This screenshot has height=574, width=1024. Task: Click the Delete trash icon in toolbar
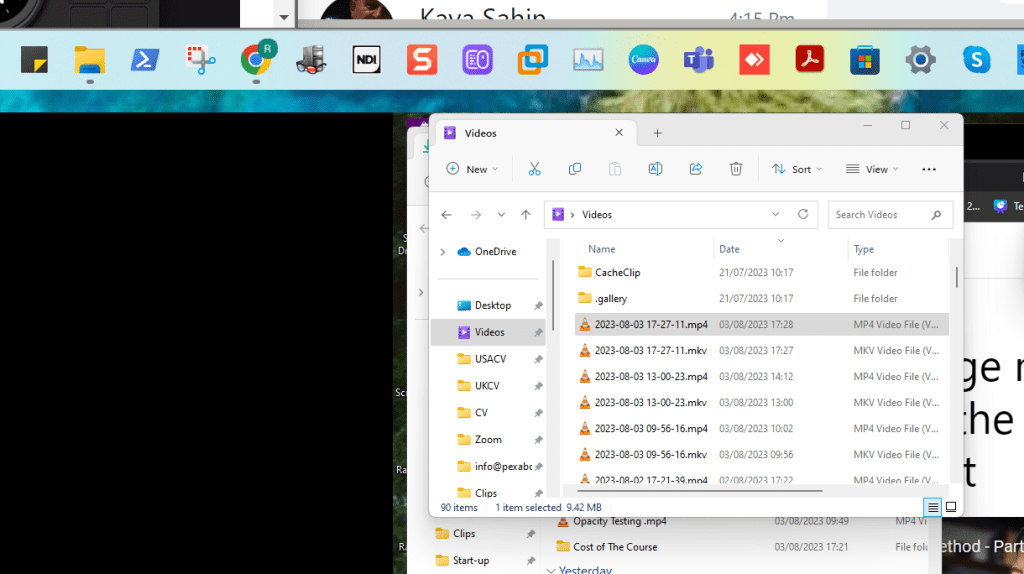(x=736, y=169)
